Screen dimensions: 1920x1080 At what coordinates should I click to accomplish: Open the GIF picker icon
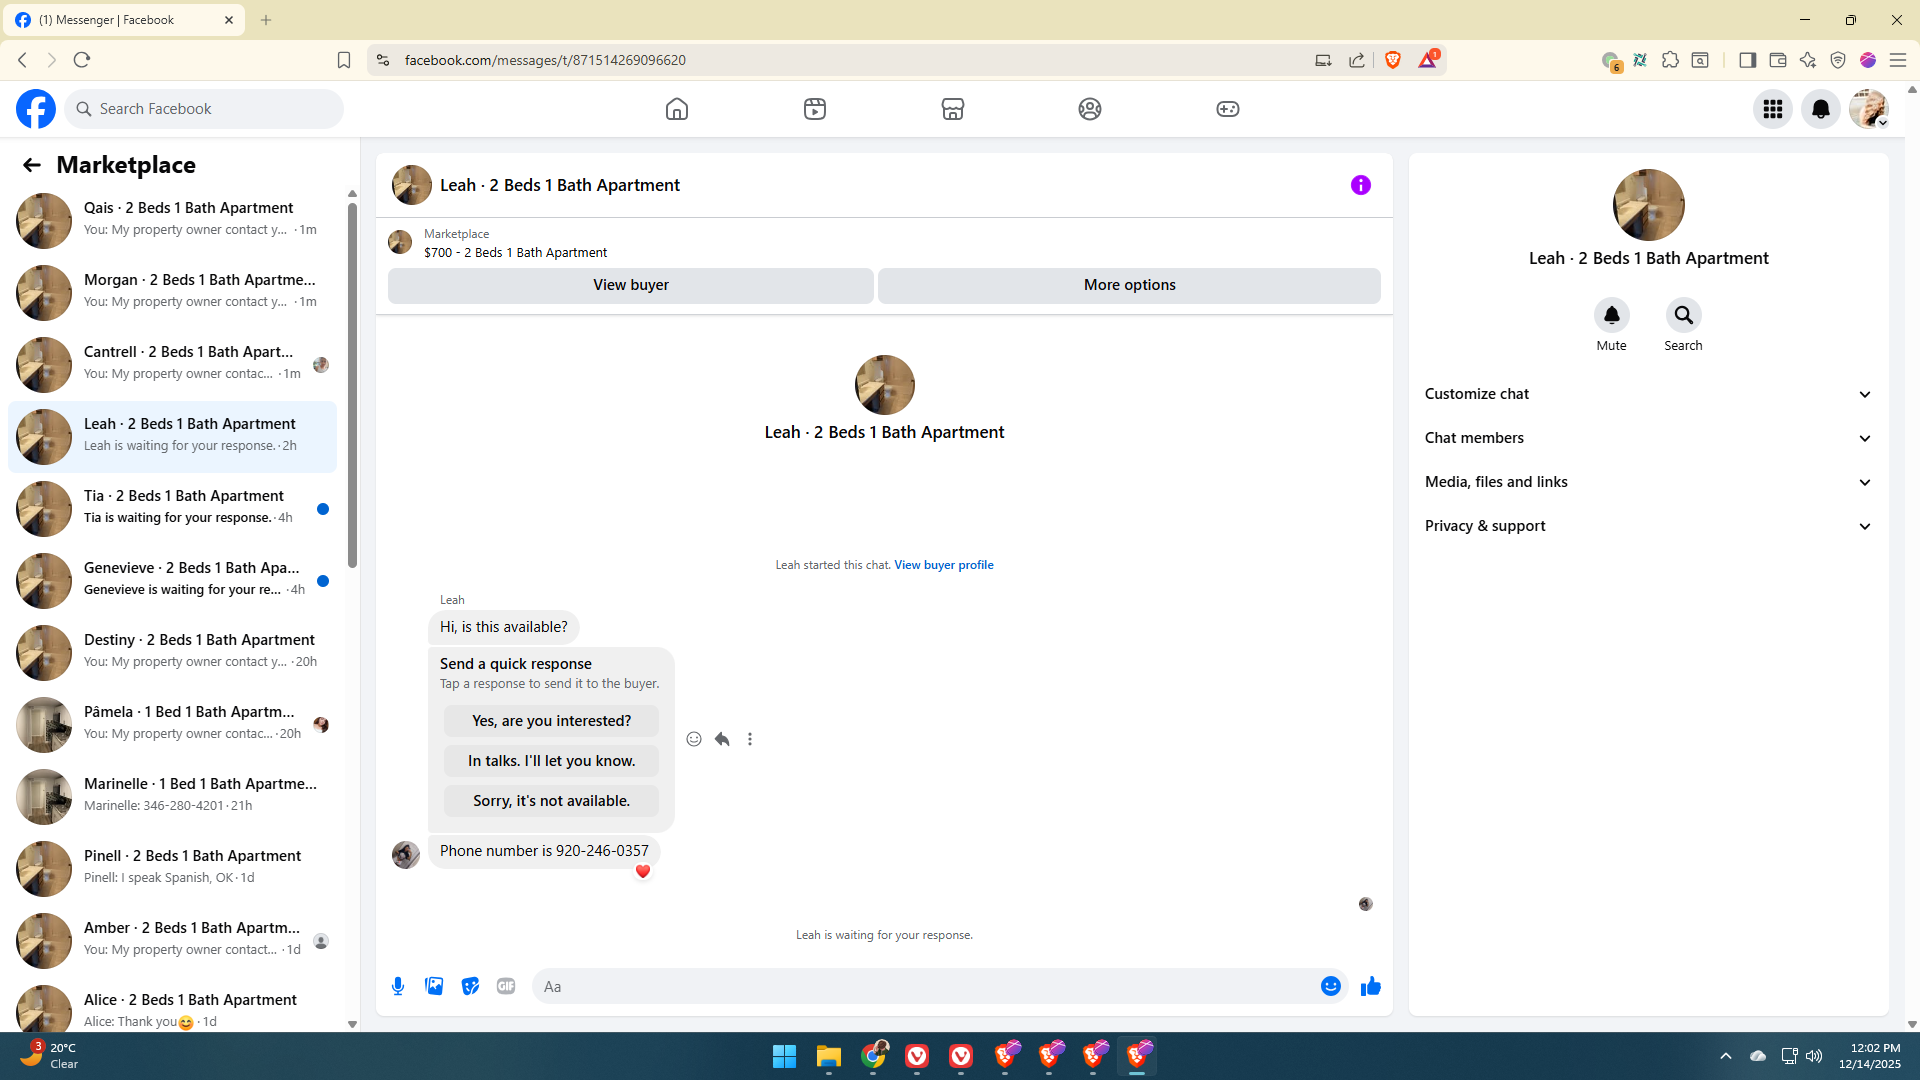[x=506, y=986]
